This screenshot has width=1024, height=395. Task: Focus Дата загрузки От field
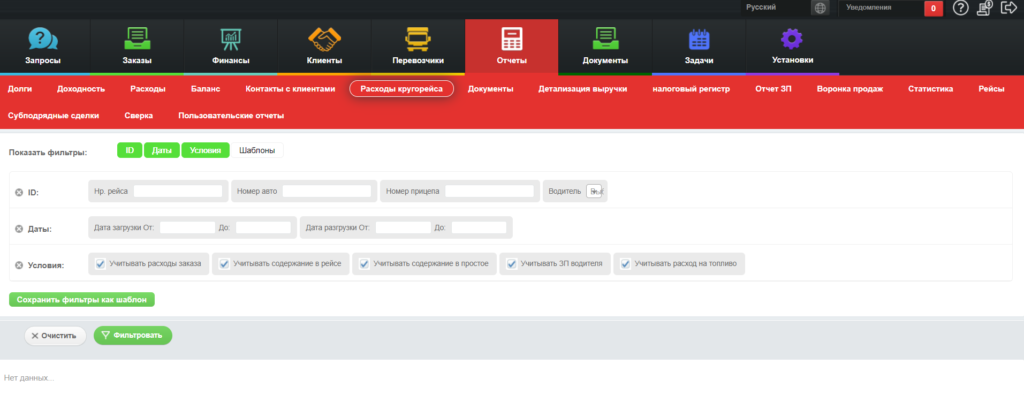[x=187, y=227]
